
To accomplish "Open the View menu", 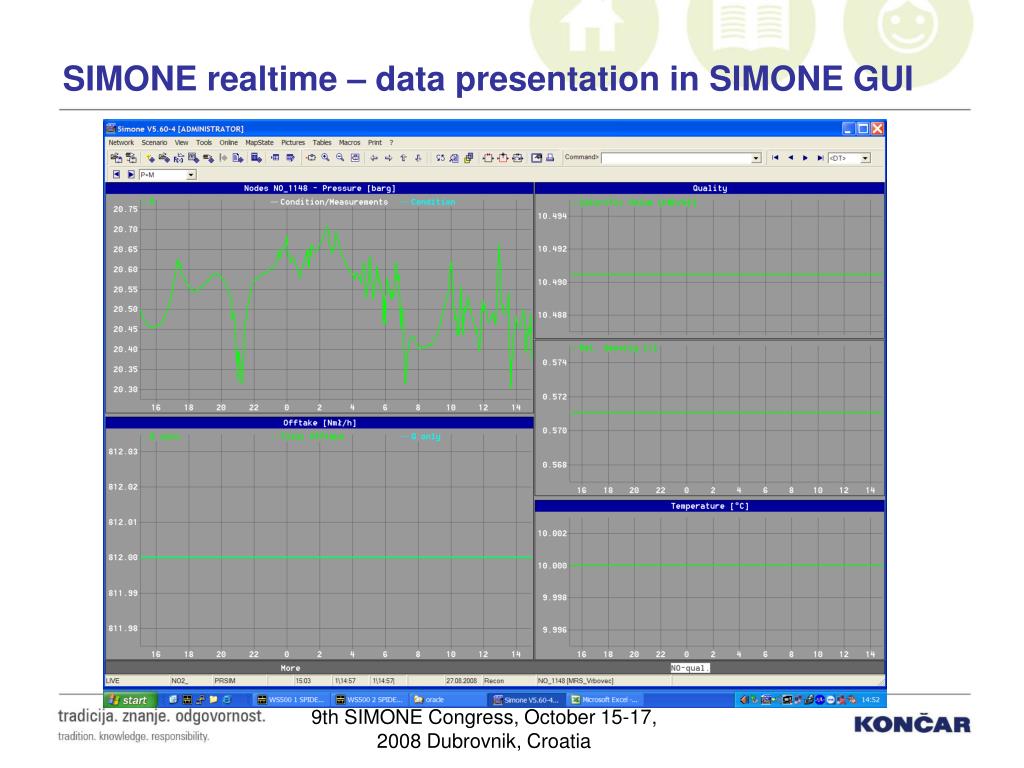I will (x=182, y=142).
